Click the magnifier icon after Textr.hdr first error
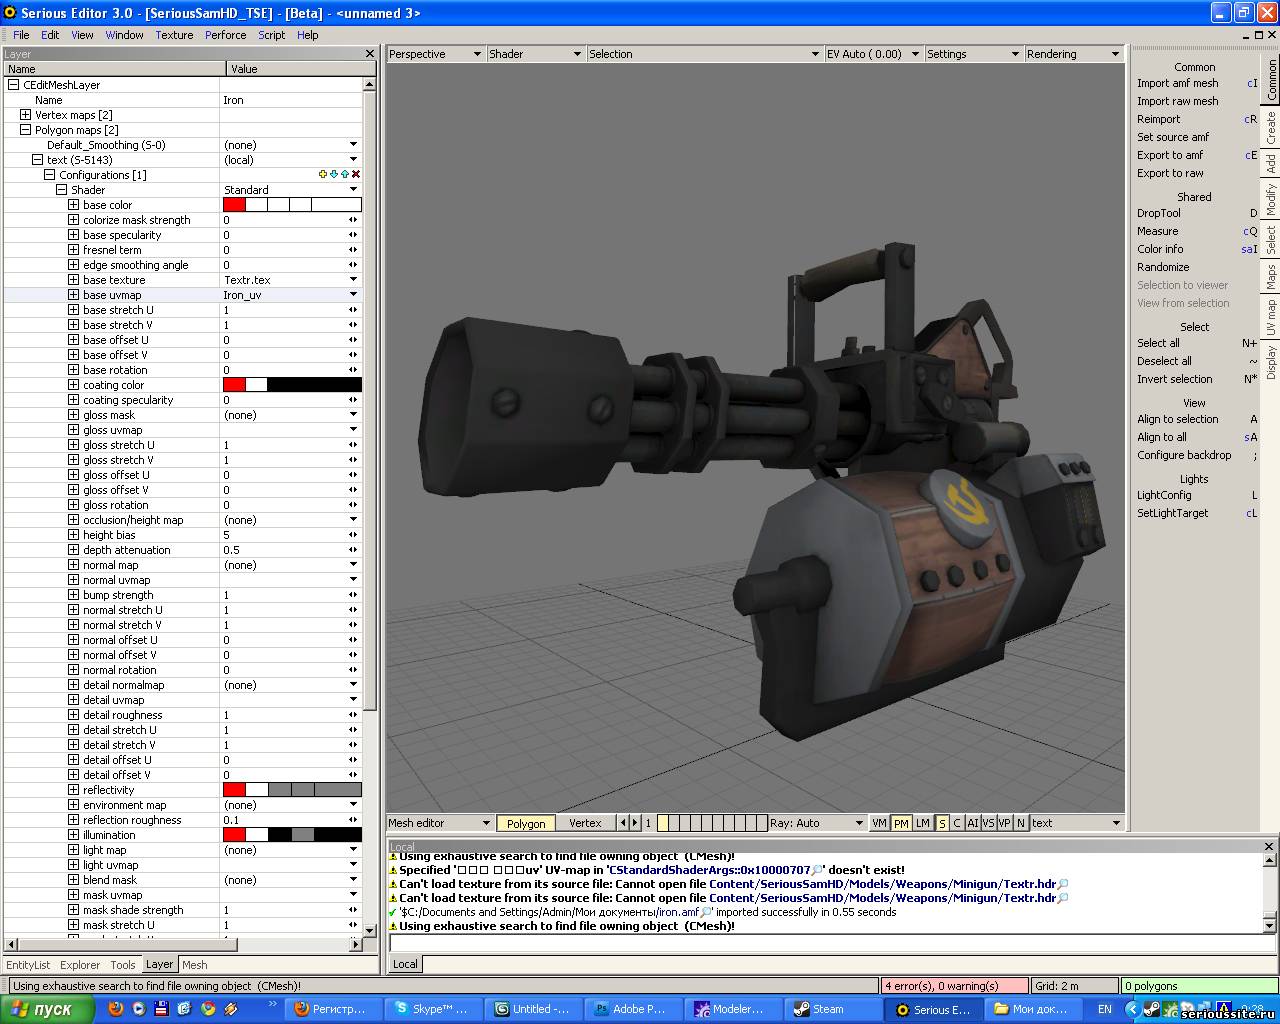This screenshot has width=1280, height=1024. pos(1063,884)
